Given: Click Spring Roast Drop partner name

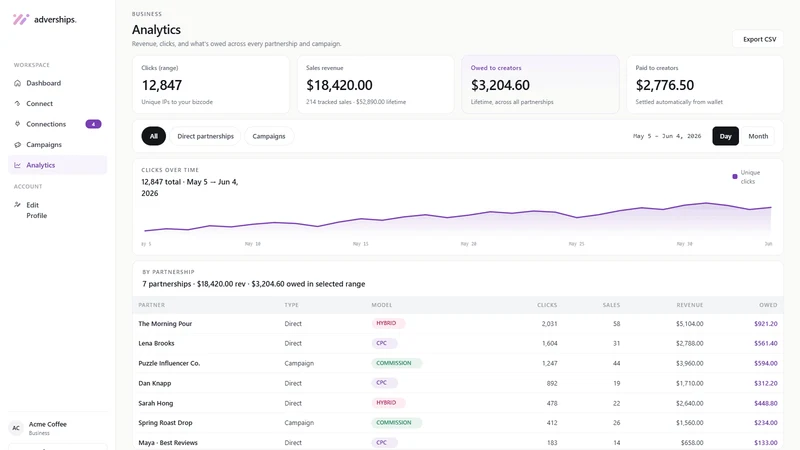Looking at the screenshot, I should coord(165,423).
